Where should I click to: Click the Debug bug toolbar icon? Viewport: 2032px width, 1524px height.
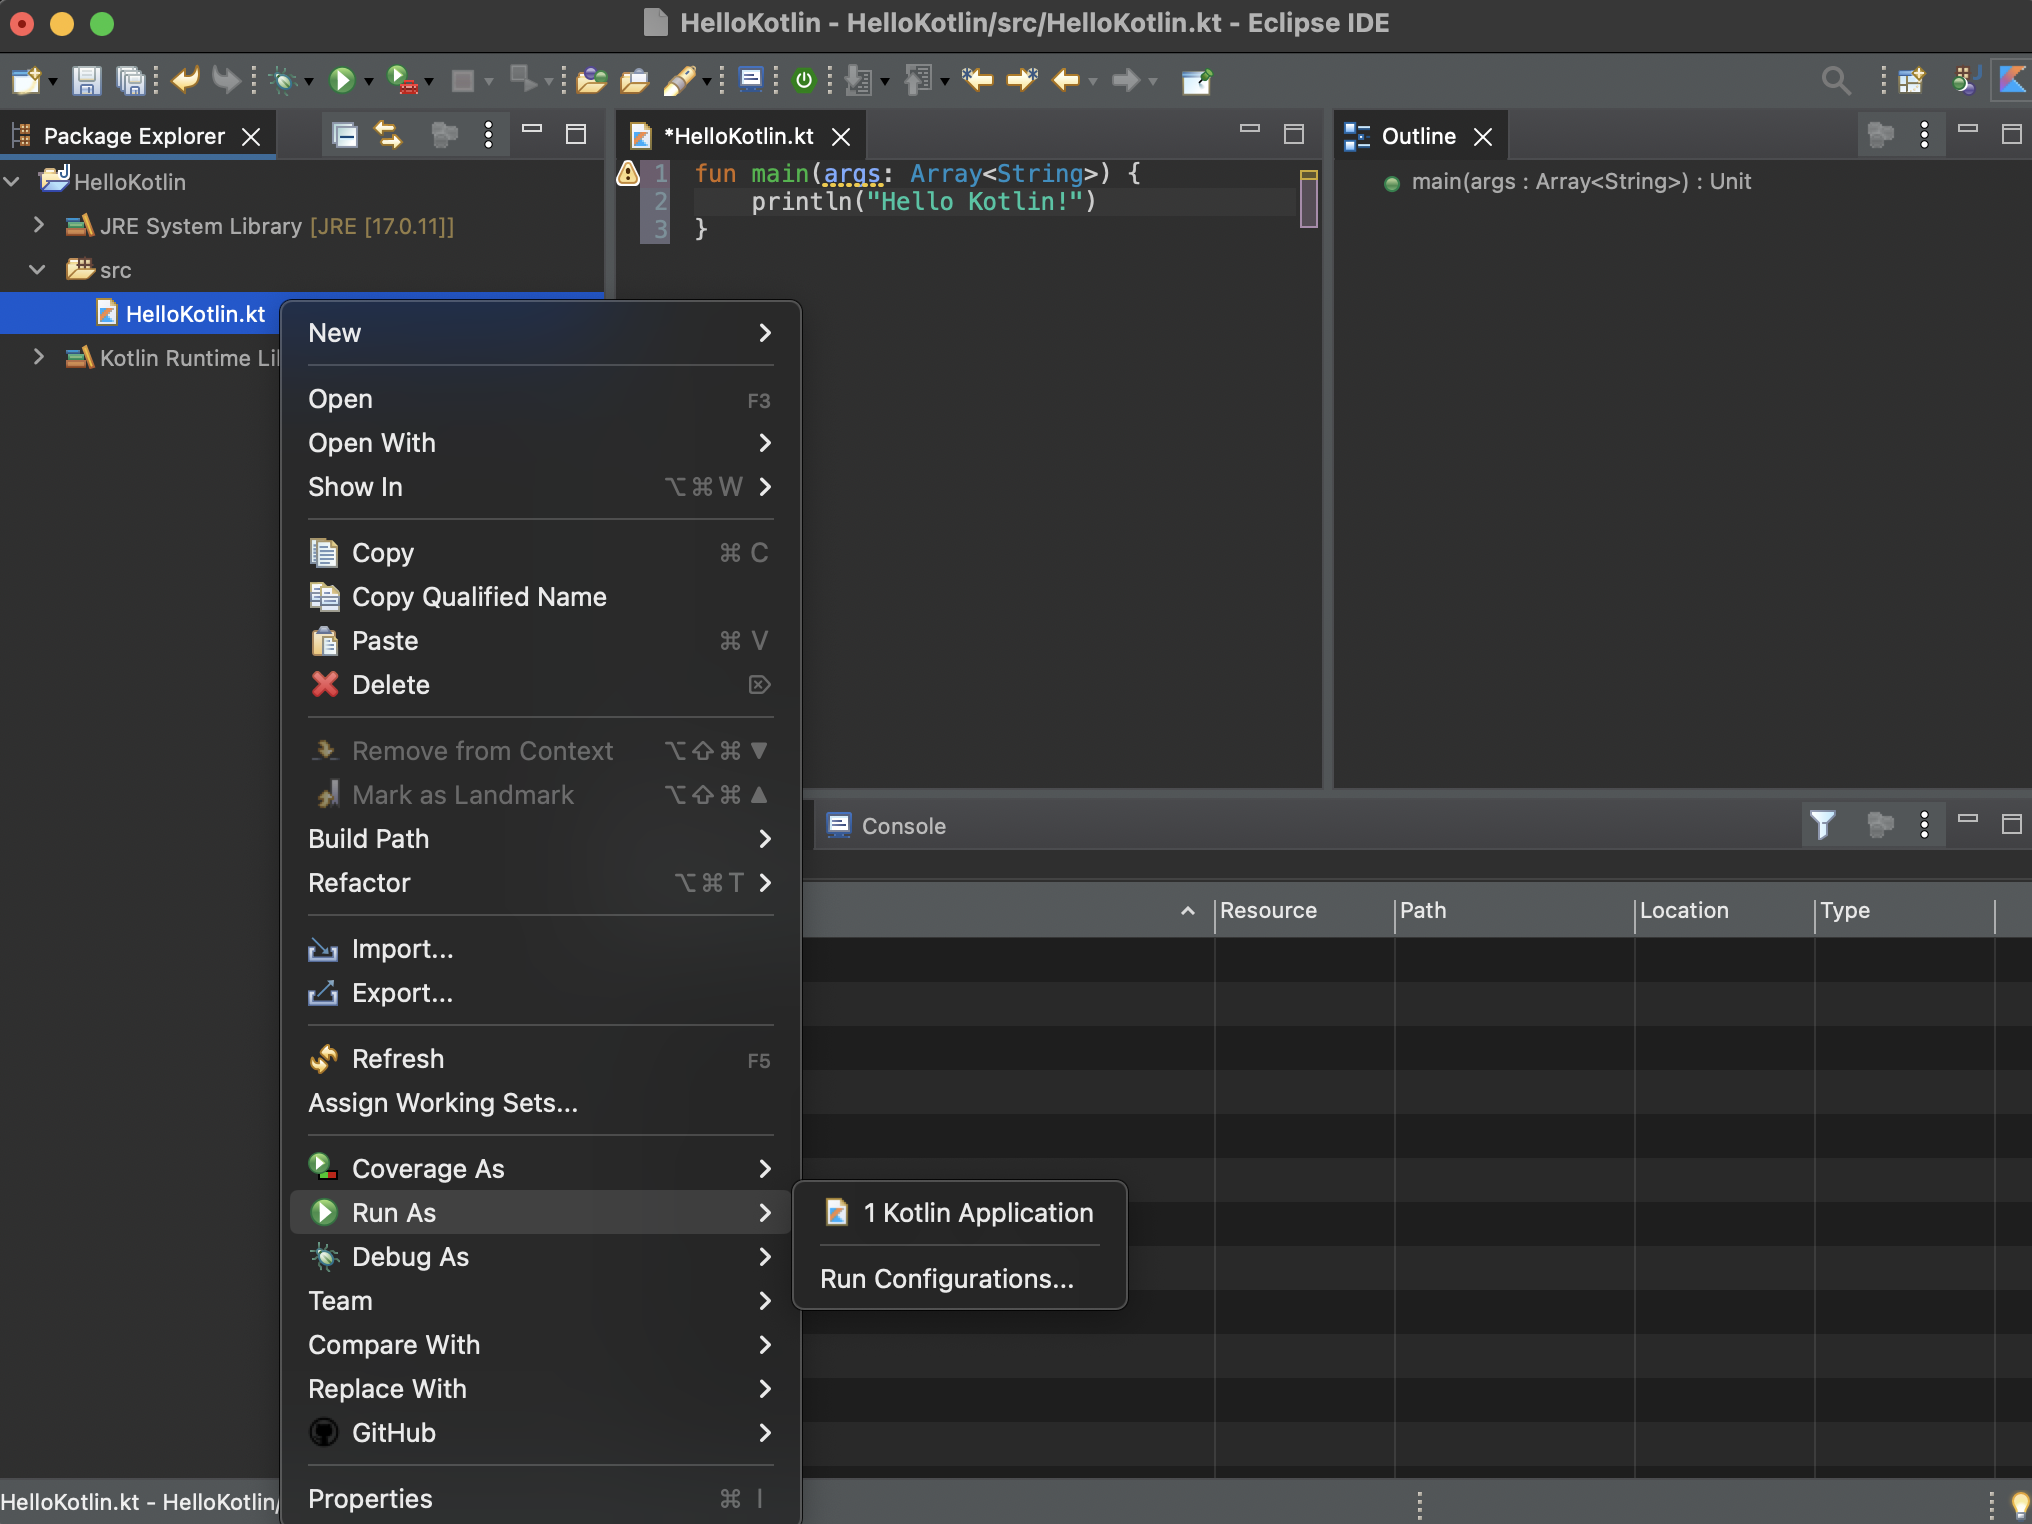pyautogui.click(x=284, y=80)
